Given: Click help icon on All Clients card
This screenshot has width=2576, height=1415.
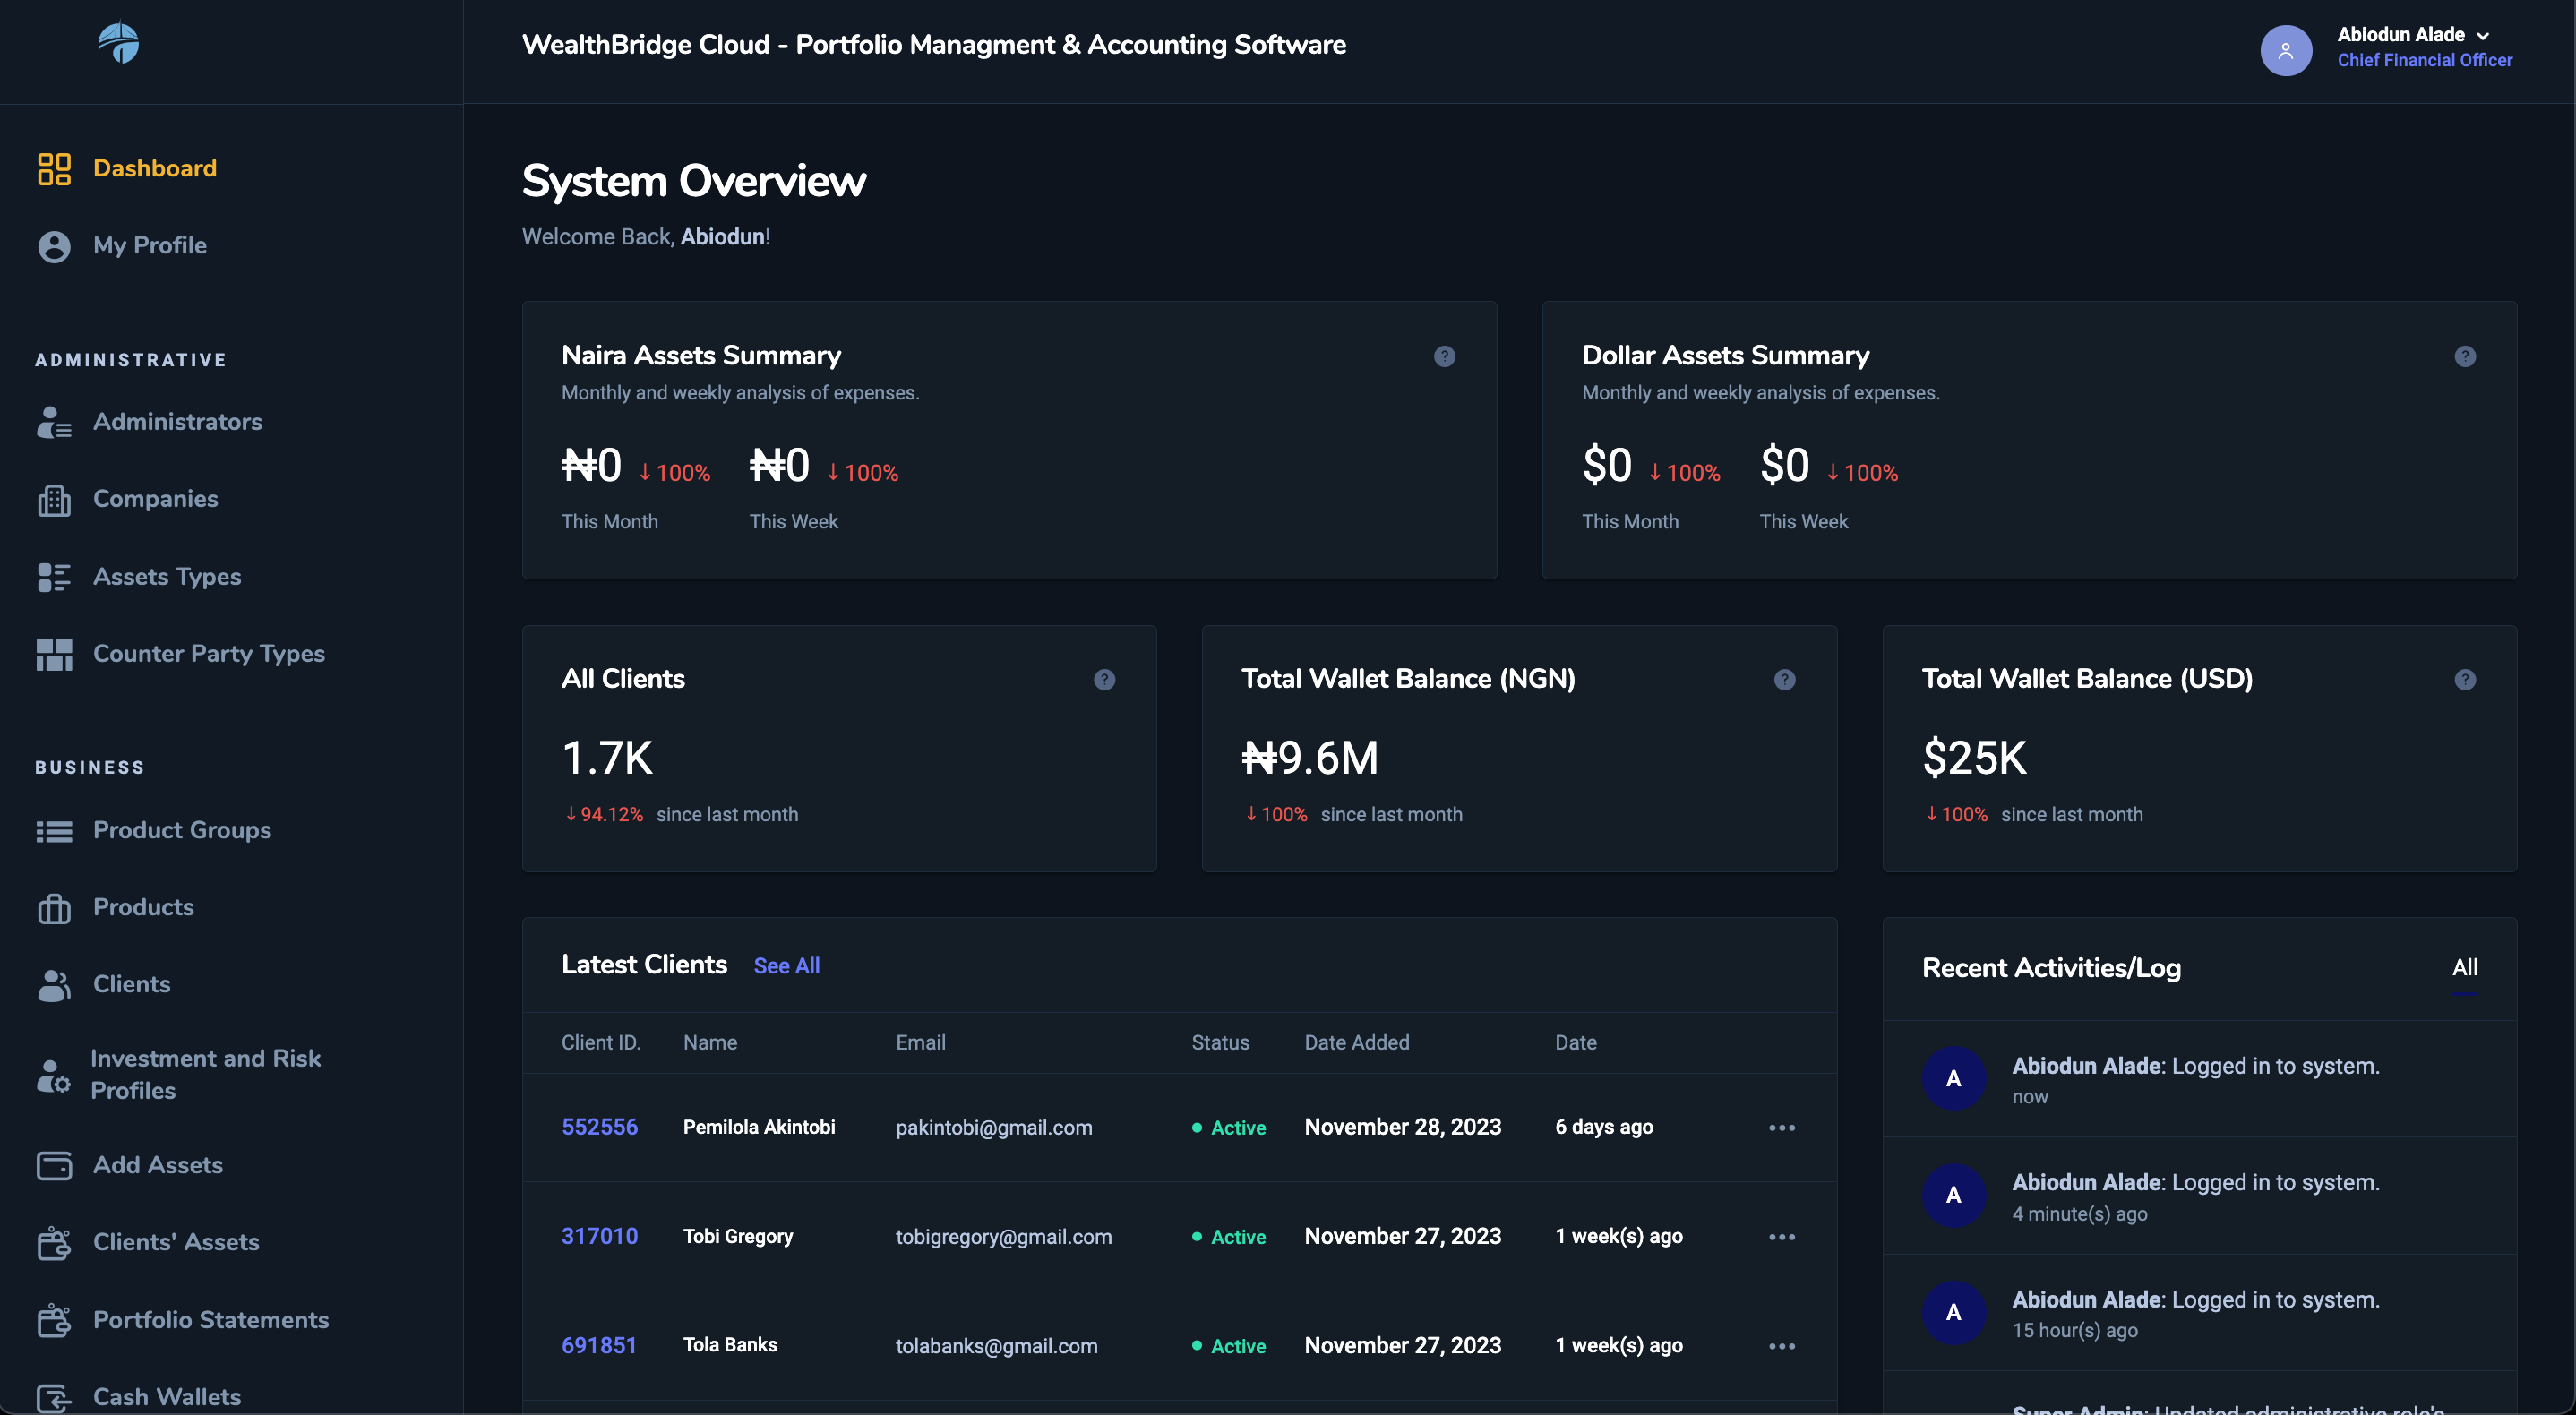Looking at the screenshot, I should [1104, 679].
